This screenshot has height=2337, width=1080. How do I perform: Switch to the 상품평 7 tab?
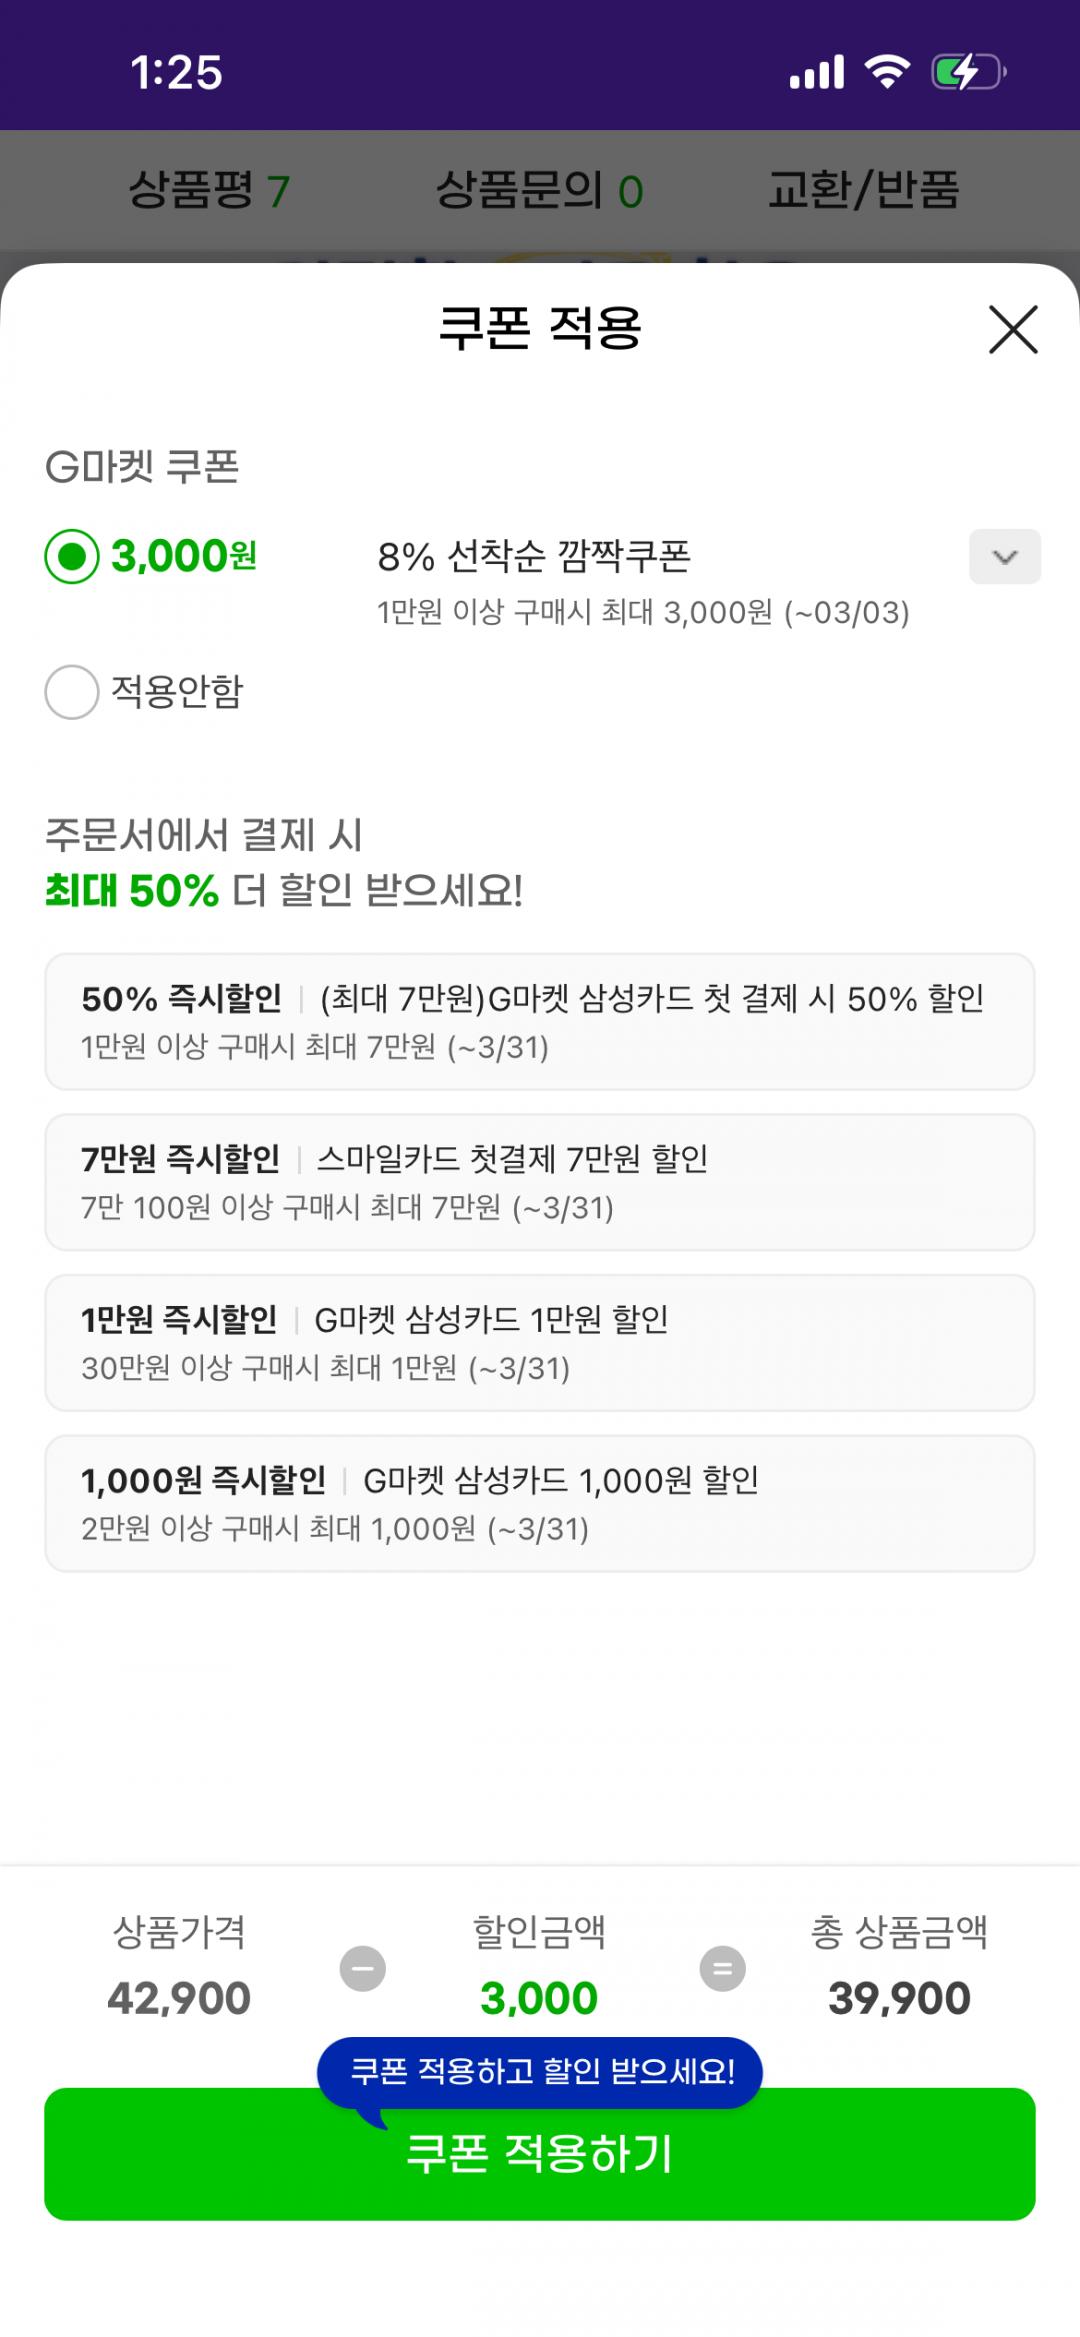pos(209,190)
